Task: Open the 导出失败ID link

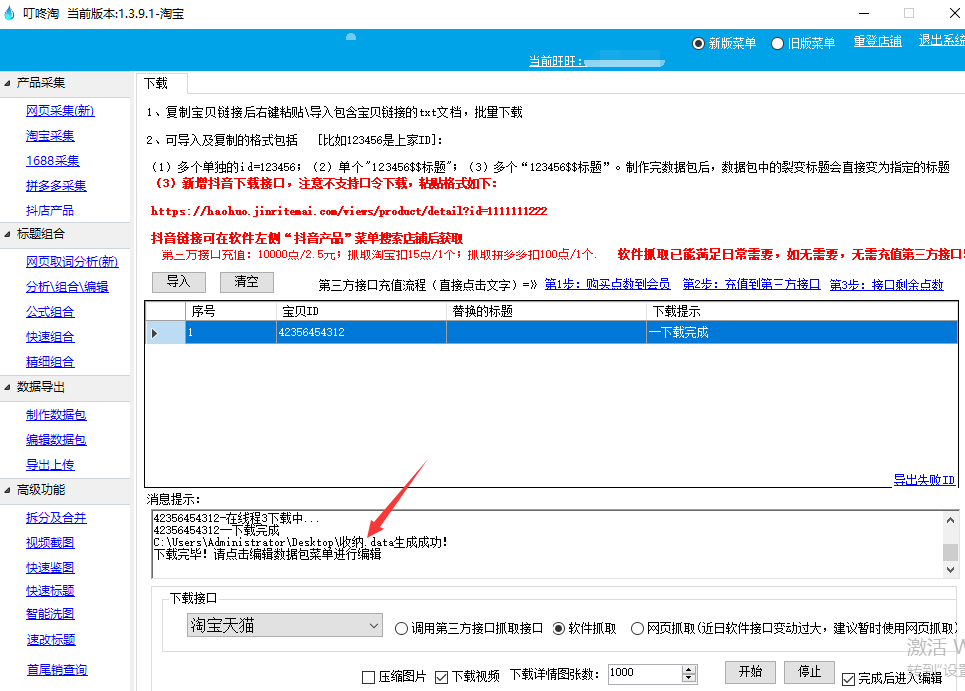Action: pos(923,481)
